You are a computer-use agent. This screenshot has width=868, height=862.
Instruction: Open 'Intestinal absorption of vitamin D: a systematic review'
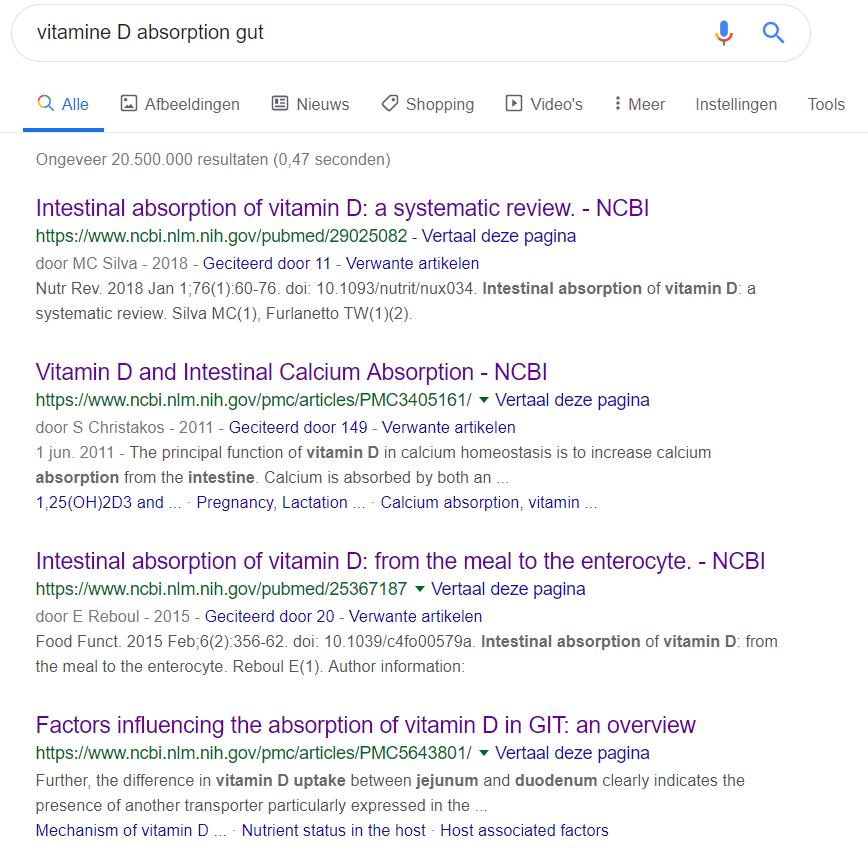[x=342, y=208]
